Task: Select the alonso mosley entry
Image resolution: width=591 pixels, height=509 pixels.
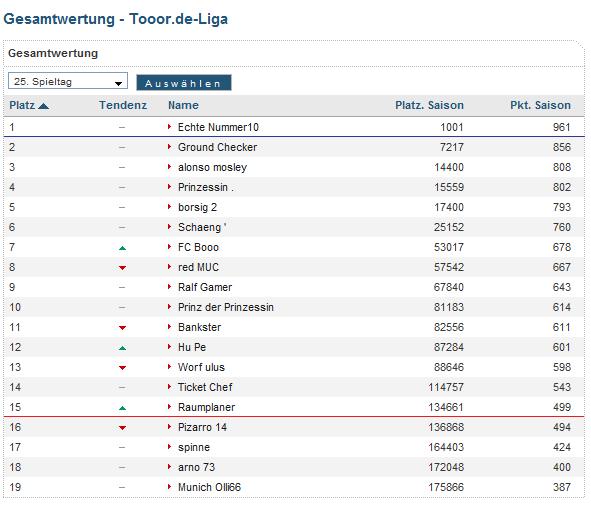Action: (212, 167)
